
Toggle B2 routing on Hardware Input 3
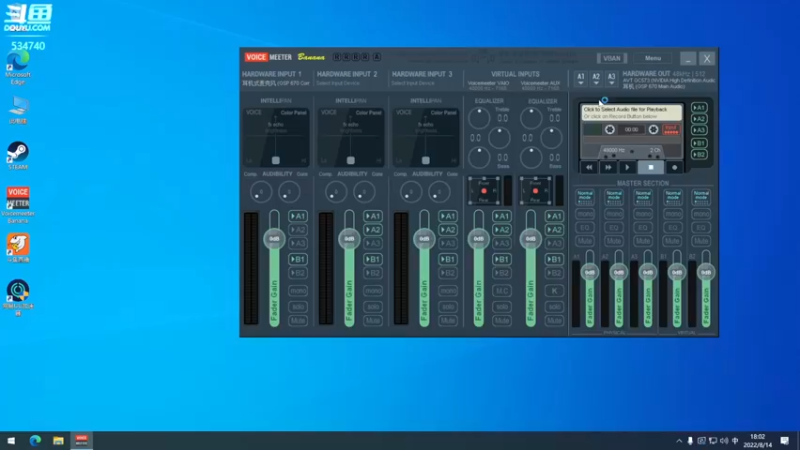[448, 273]
